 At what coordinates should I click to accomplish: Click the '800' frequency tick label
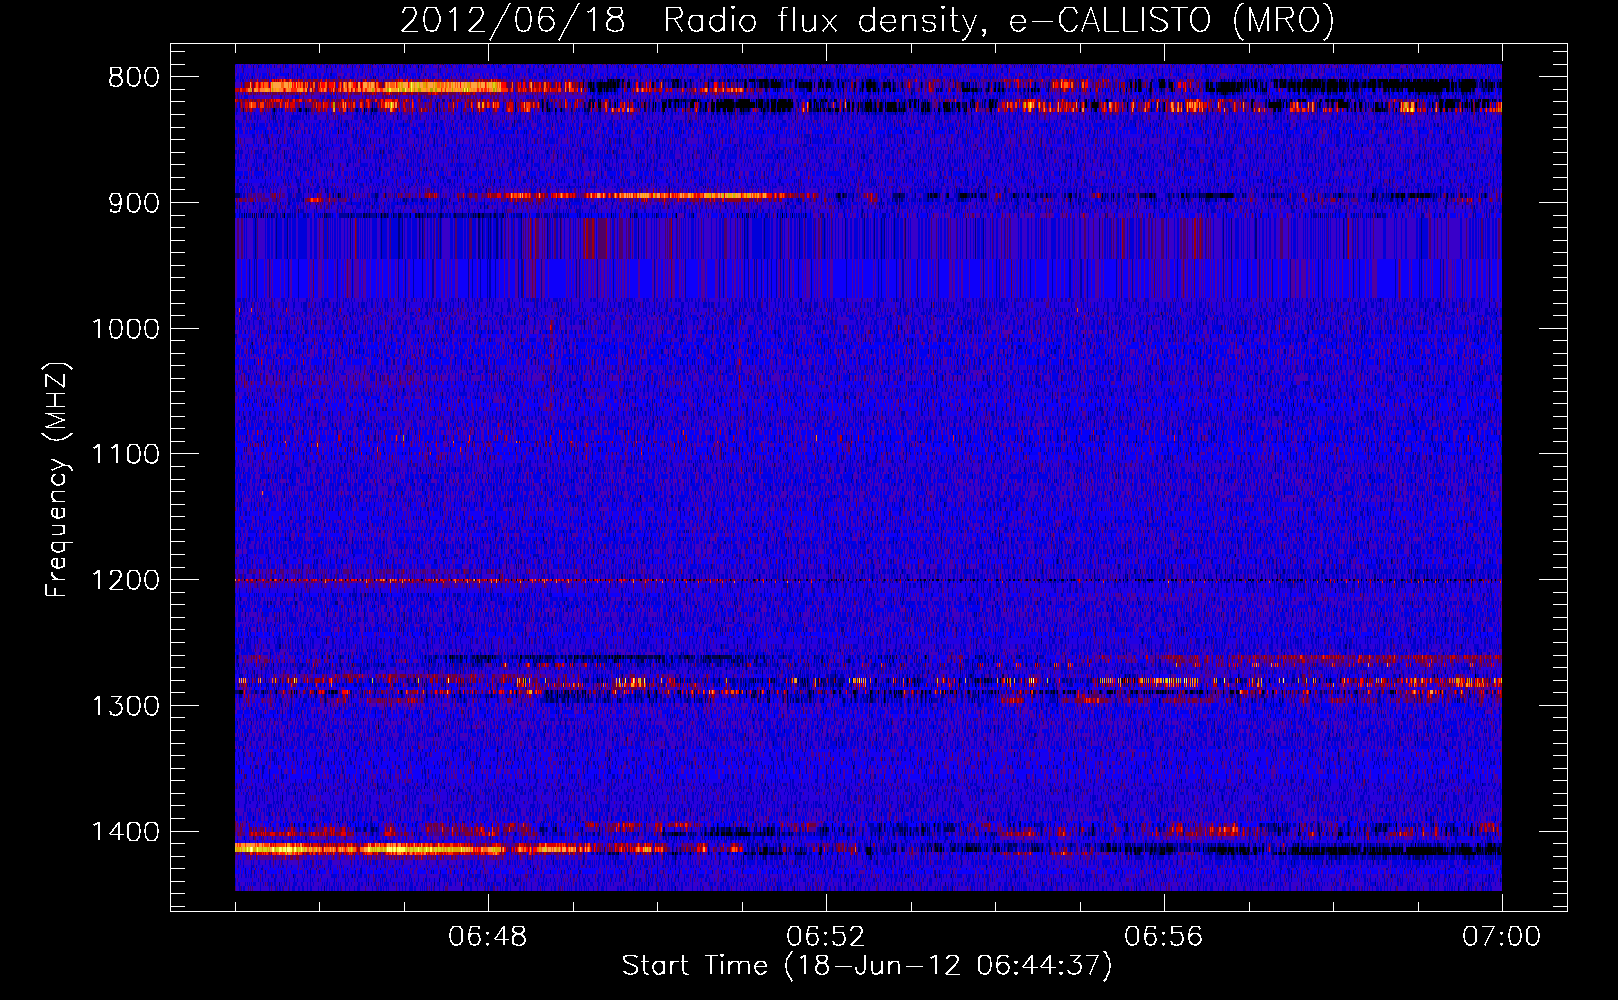[134, 78]
